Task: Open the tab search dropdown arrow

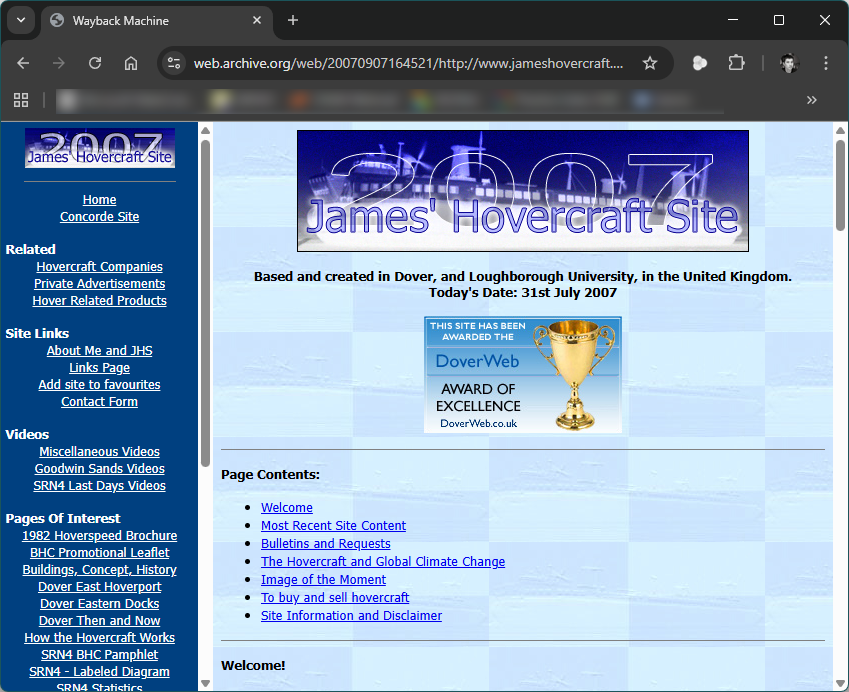Action: [x=21, y=20]
